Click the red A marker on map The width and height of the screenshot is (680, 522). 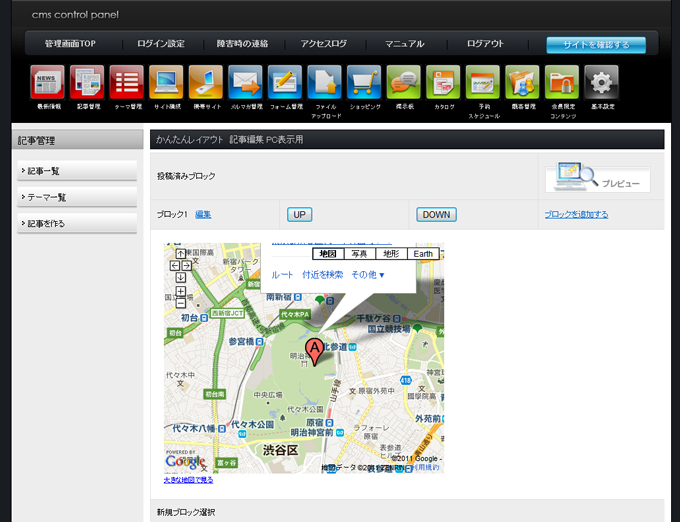click(314, 349)
